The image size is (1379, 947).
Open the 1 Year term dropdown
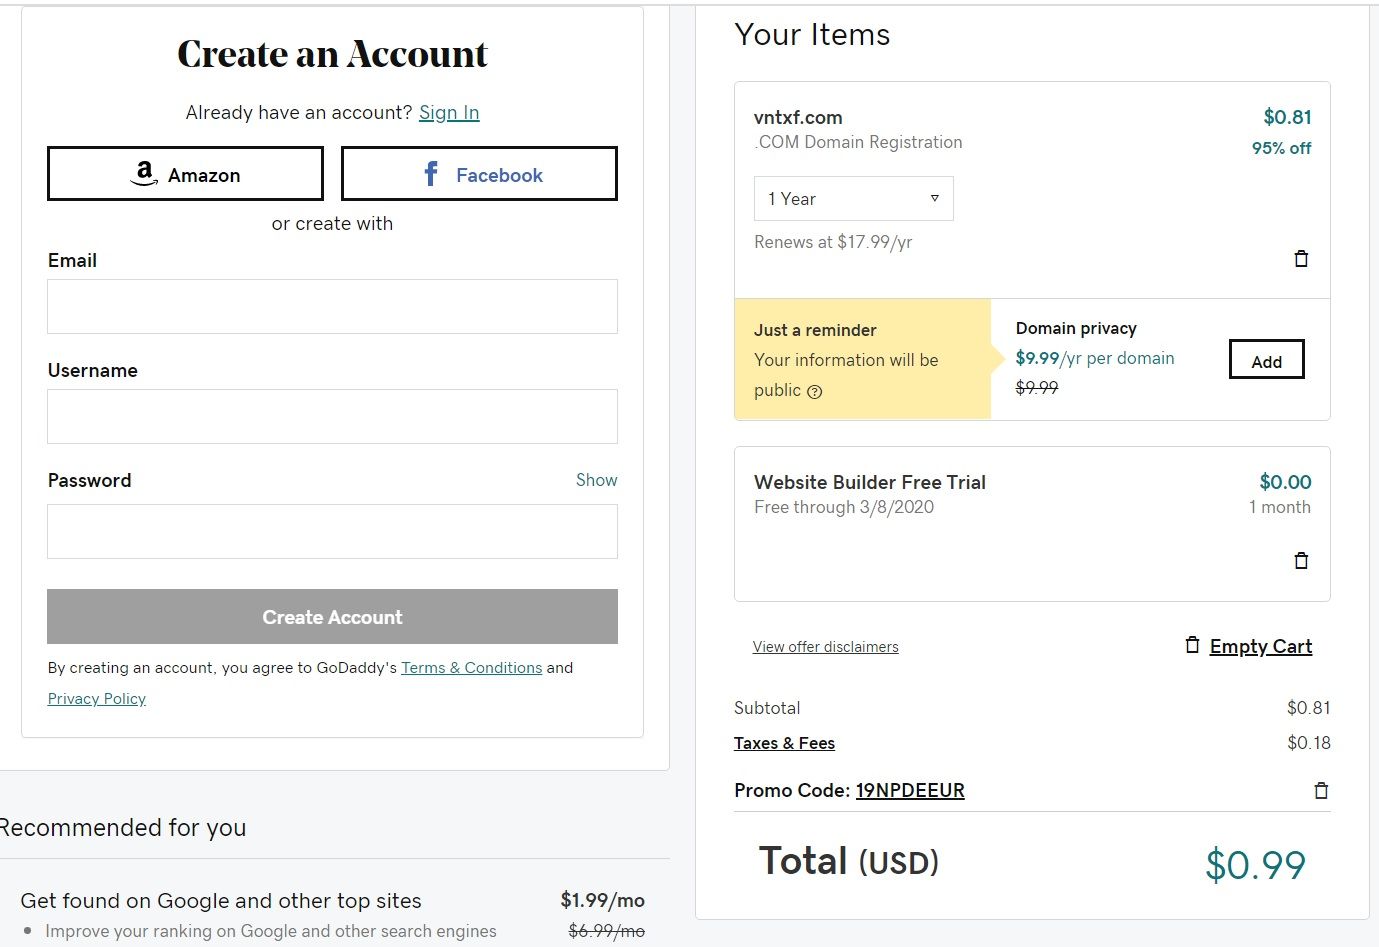pyautogui.click(x=853, y=198)
